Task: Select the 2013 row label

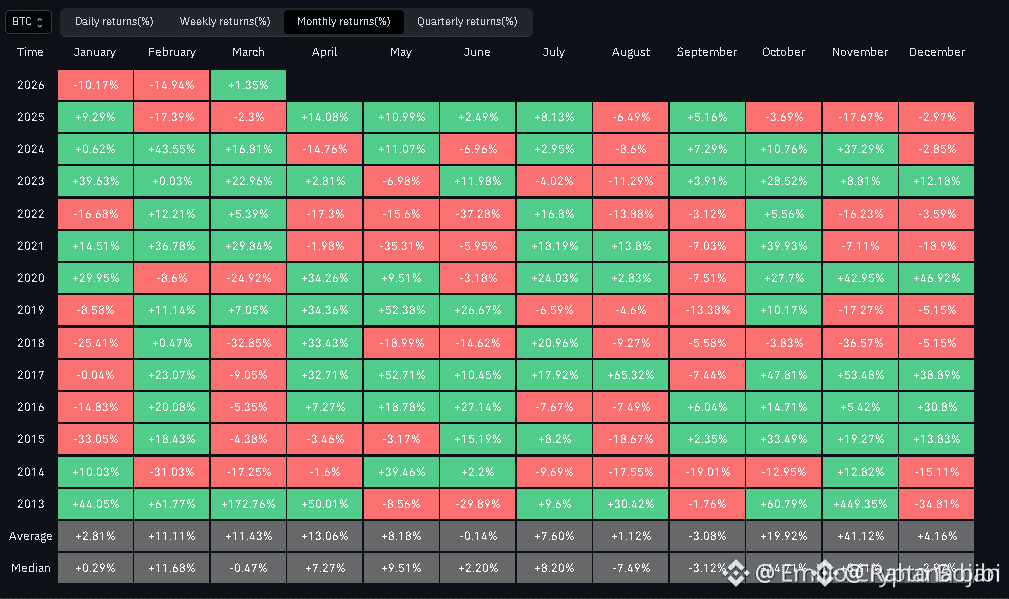Action: pos(31,504)
